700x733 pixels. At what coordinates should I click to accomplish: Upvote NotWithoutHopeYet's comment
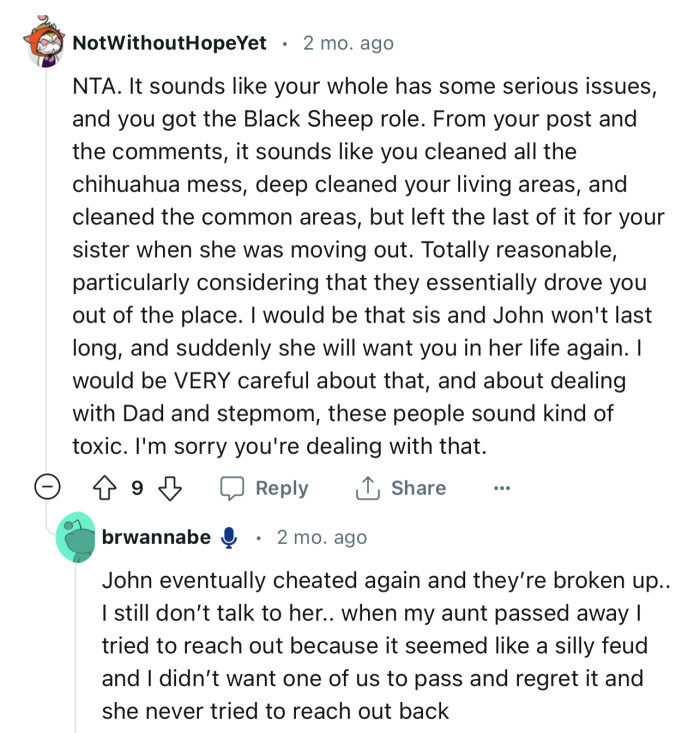pyautogui.click(x=107, y=488)
